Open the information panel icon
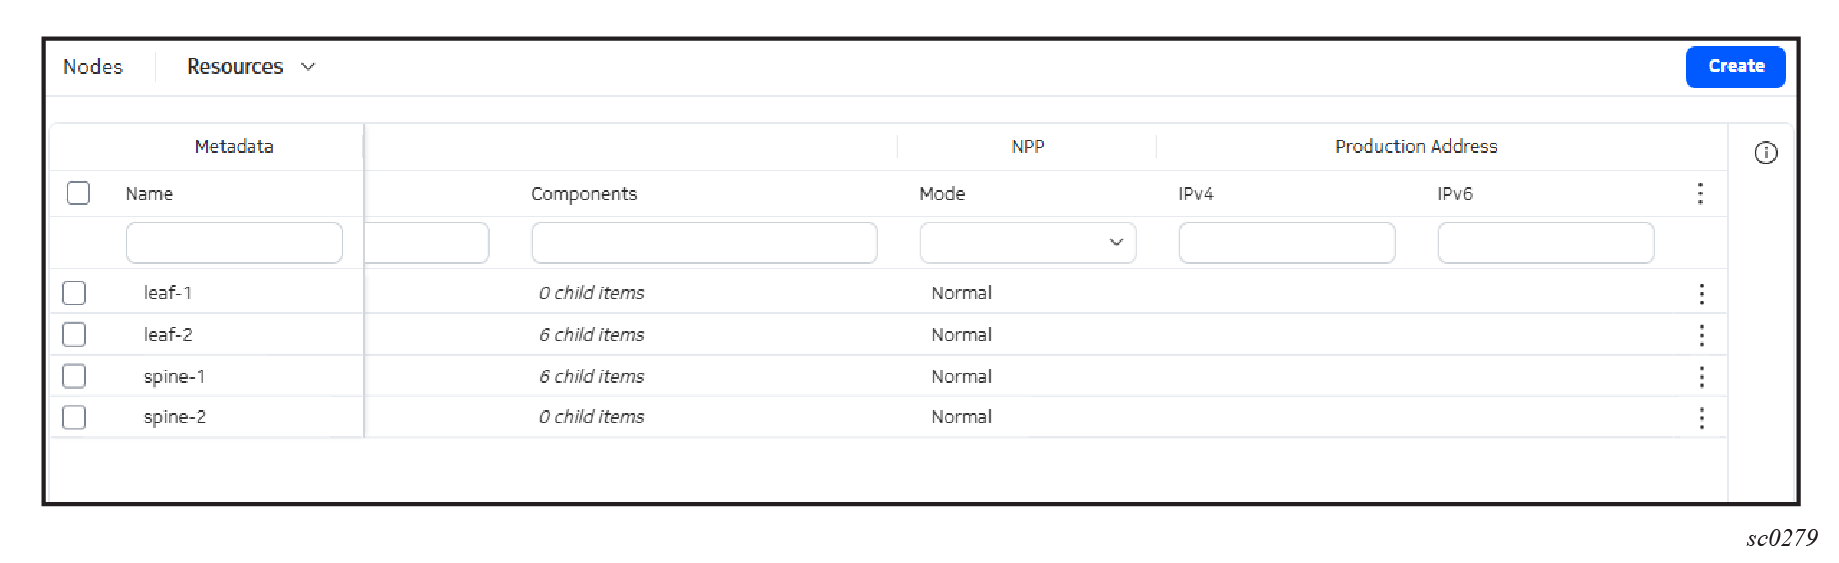 1765,153
